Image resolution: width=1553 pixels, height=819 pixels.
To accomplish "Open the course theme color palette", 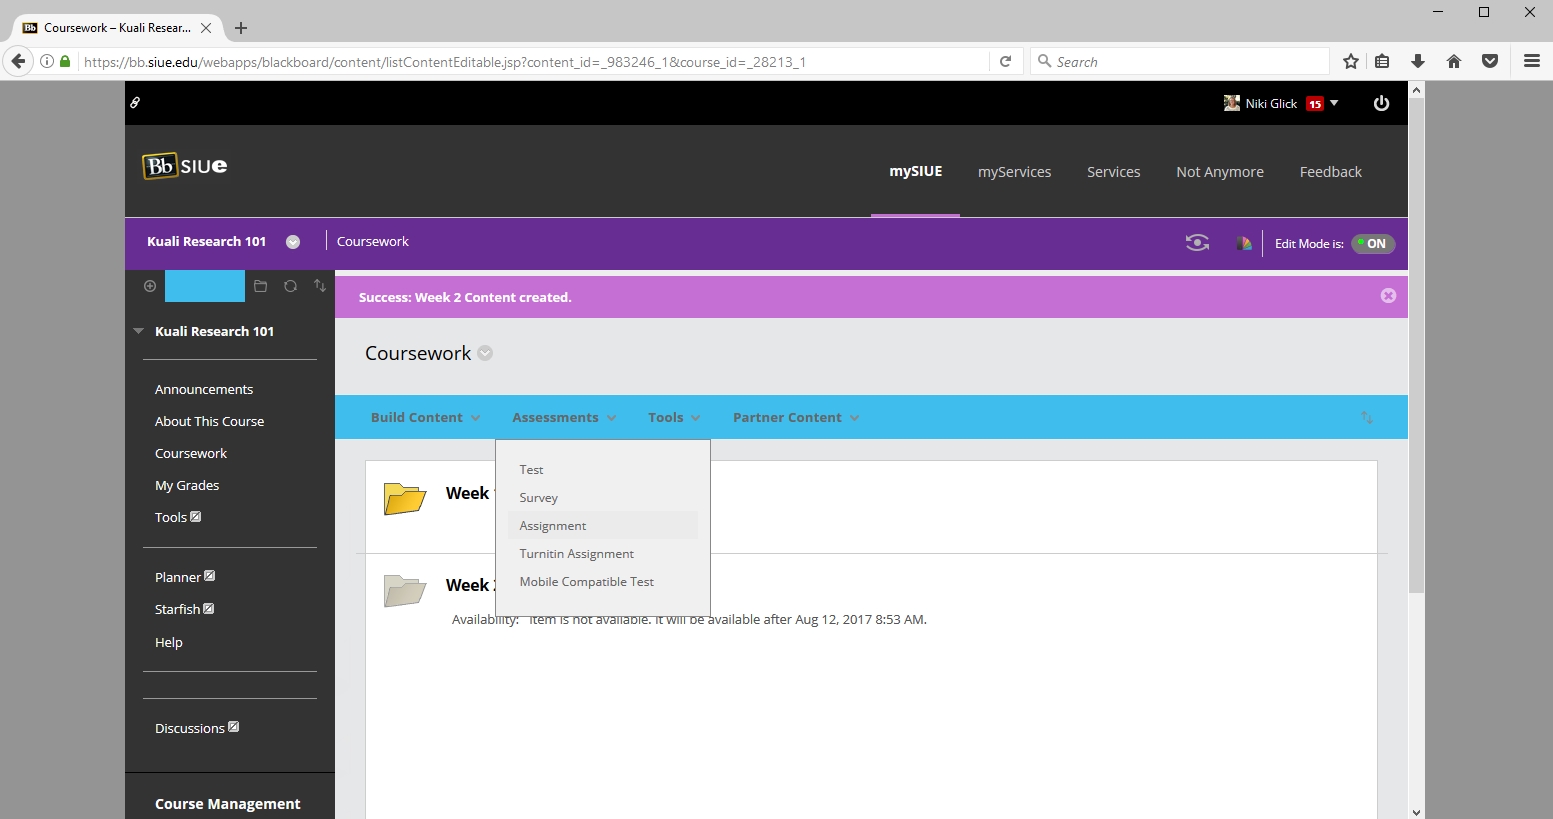I will [1243, 243].
